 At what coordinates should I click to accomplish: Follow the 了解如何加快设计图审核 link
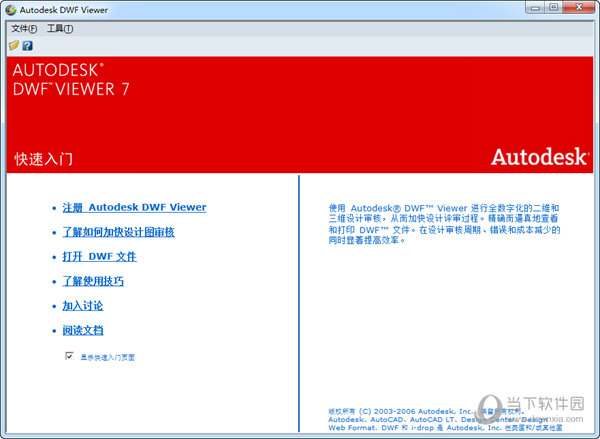click(x=119, y=232)
